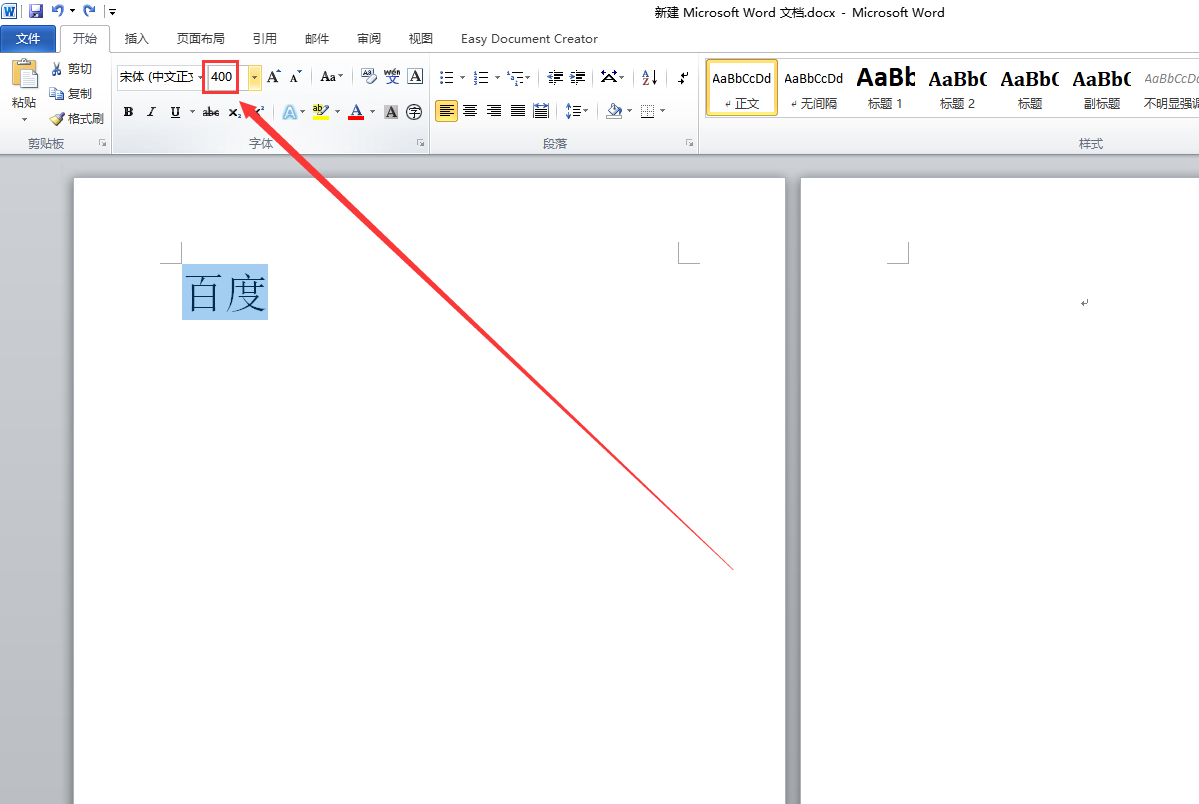Image resolution: width=1199 pixels, height=804 pixels.
Task: Click the Subscript button
Action: (235, 112)
